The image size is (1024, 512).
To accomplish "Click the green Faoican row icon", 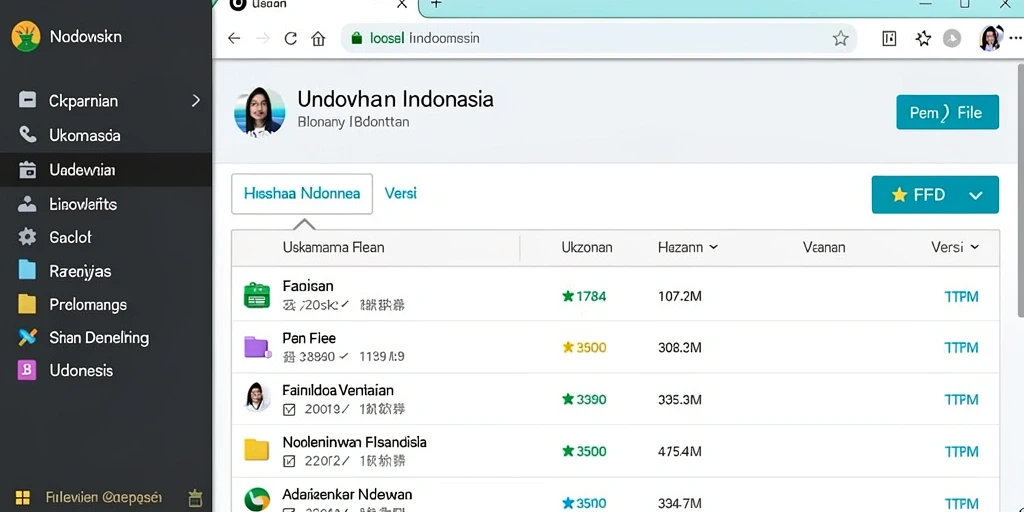I will tap(257, 295).
